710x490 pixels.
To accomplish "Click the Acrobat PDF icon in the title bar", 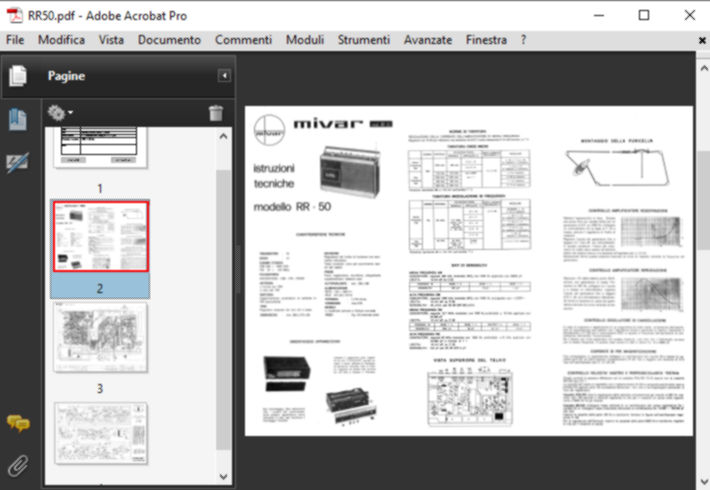I will [x=14, y=15].
